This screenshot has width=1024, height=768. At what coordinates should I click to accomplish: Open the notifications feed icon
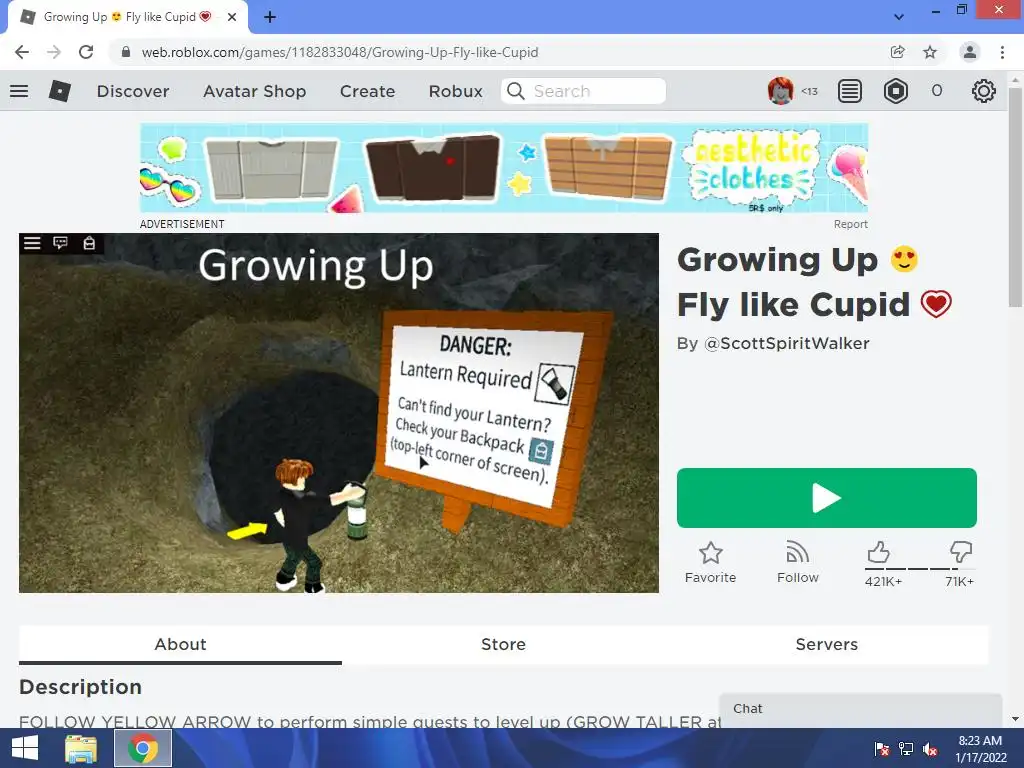[x=850, y=91]
